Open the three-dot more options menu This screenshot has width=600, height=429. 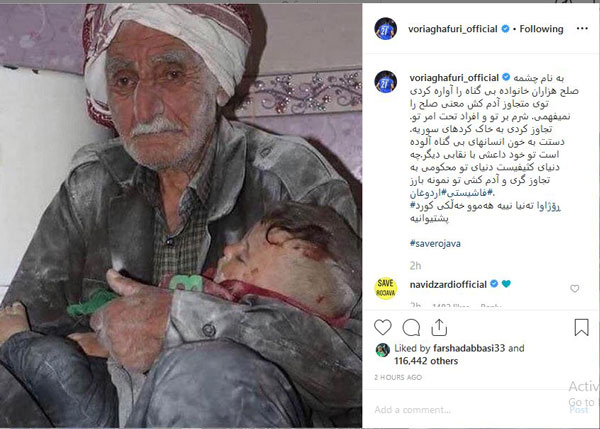click(582, 28)
